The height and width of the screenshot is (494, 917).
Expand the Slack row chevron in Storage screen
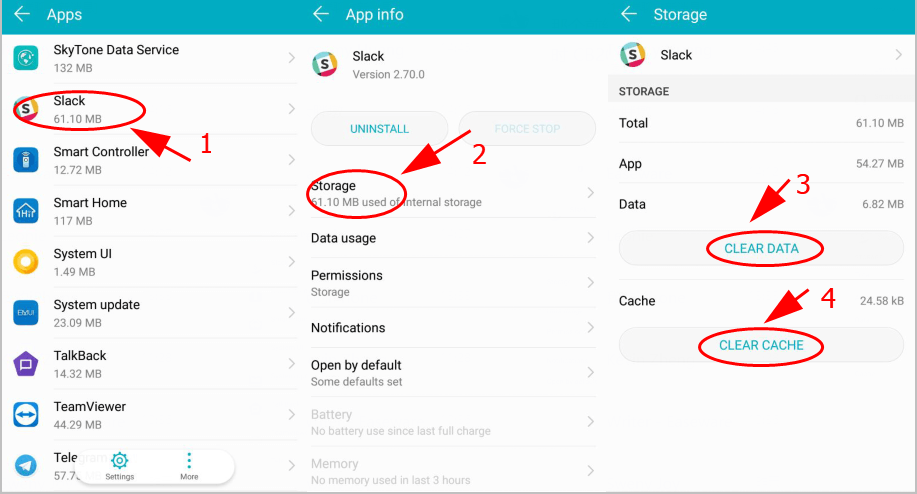(898, 55)
